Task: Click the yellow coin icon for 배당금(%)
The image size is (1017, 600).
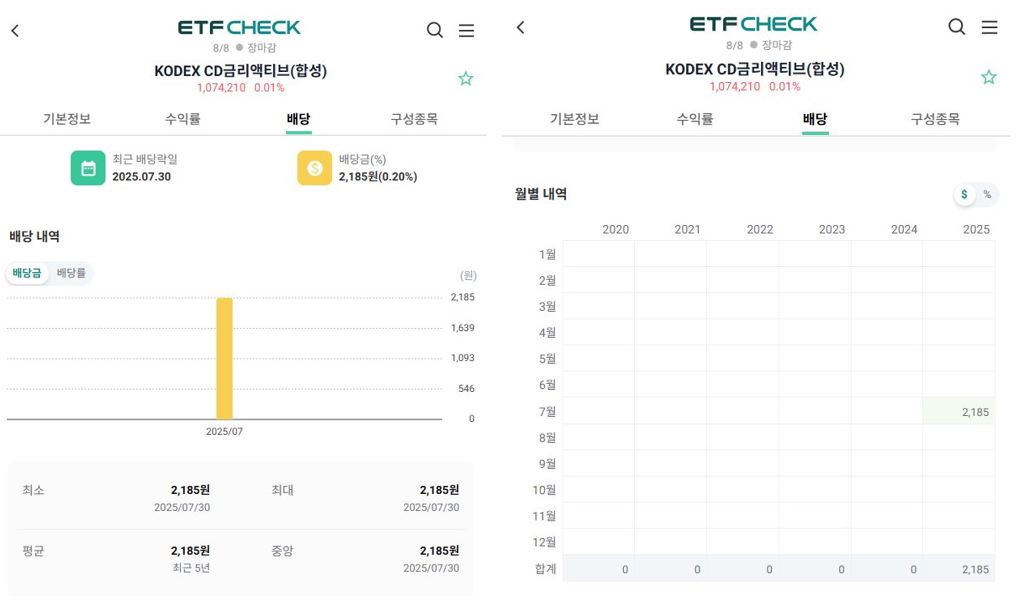Action: coord(315,168)
